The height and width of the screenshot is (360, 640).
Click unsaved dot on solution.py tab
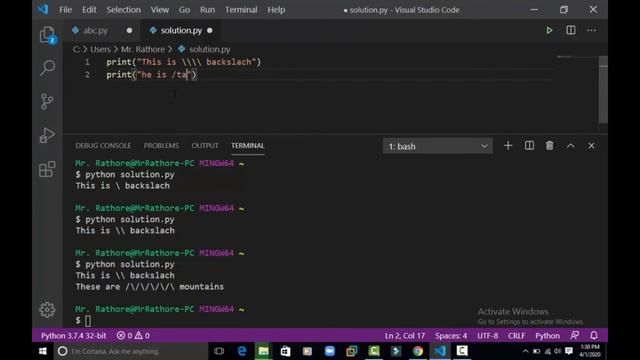[210, 31]
